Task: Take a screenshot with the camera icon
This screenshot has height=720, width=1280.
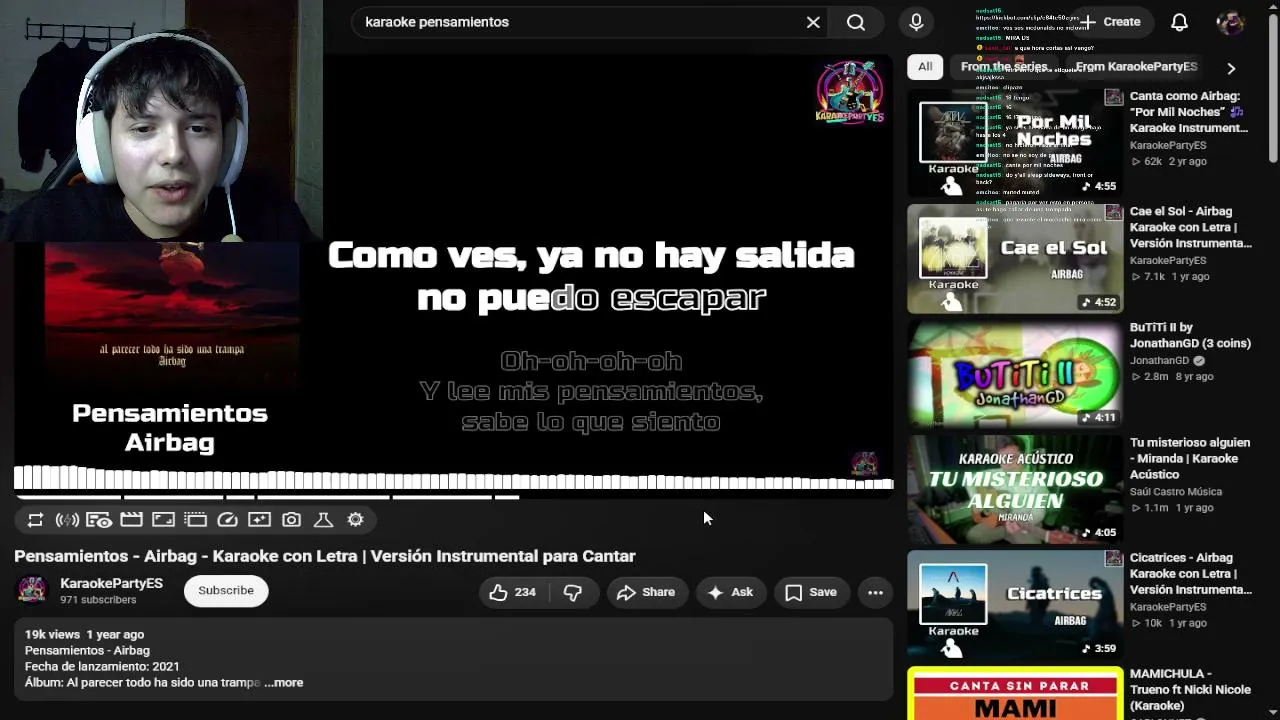Action: tap(291, 520)
